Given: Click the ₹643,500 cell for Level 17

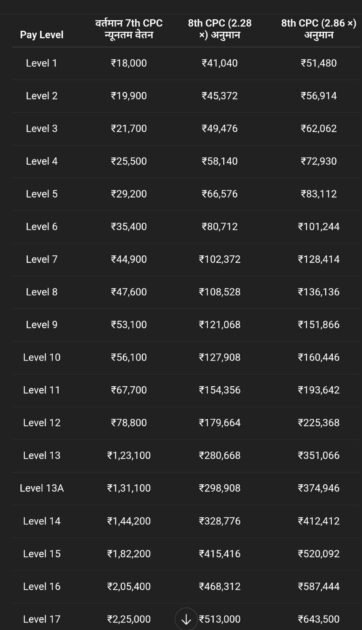Looking at the screenshot, I should click(319, 619).
